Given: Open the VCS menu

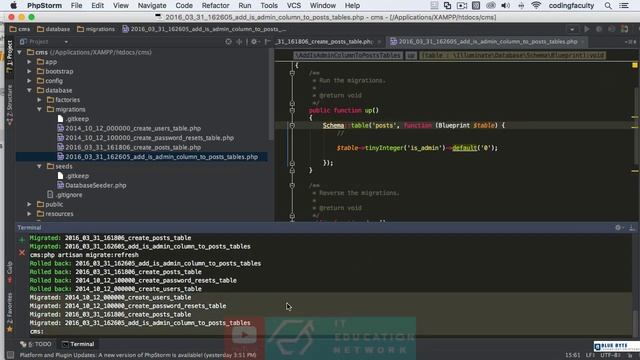Looking at the screenshot, I should pos(294,6).
